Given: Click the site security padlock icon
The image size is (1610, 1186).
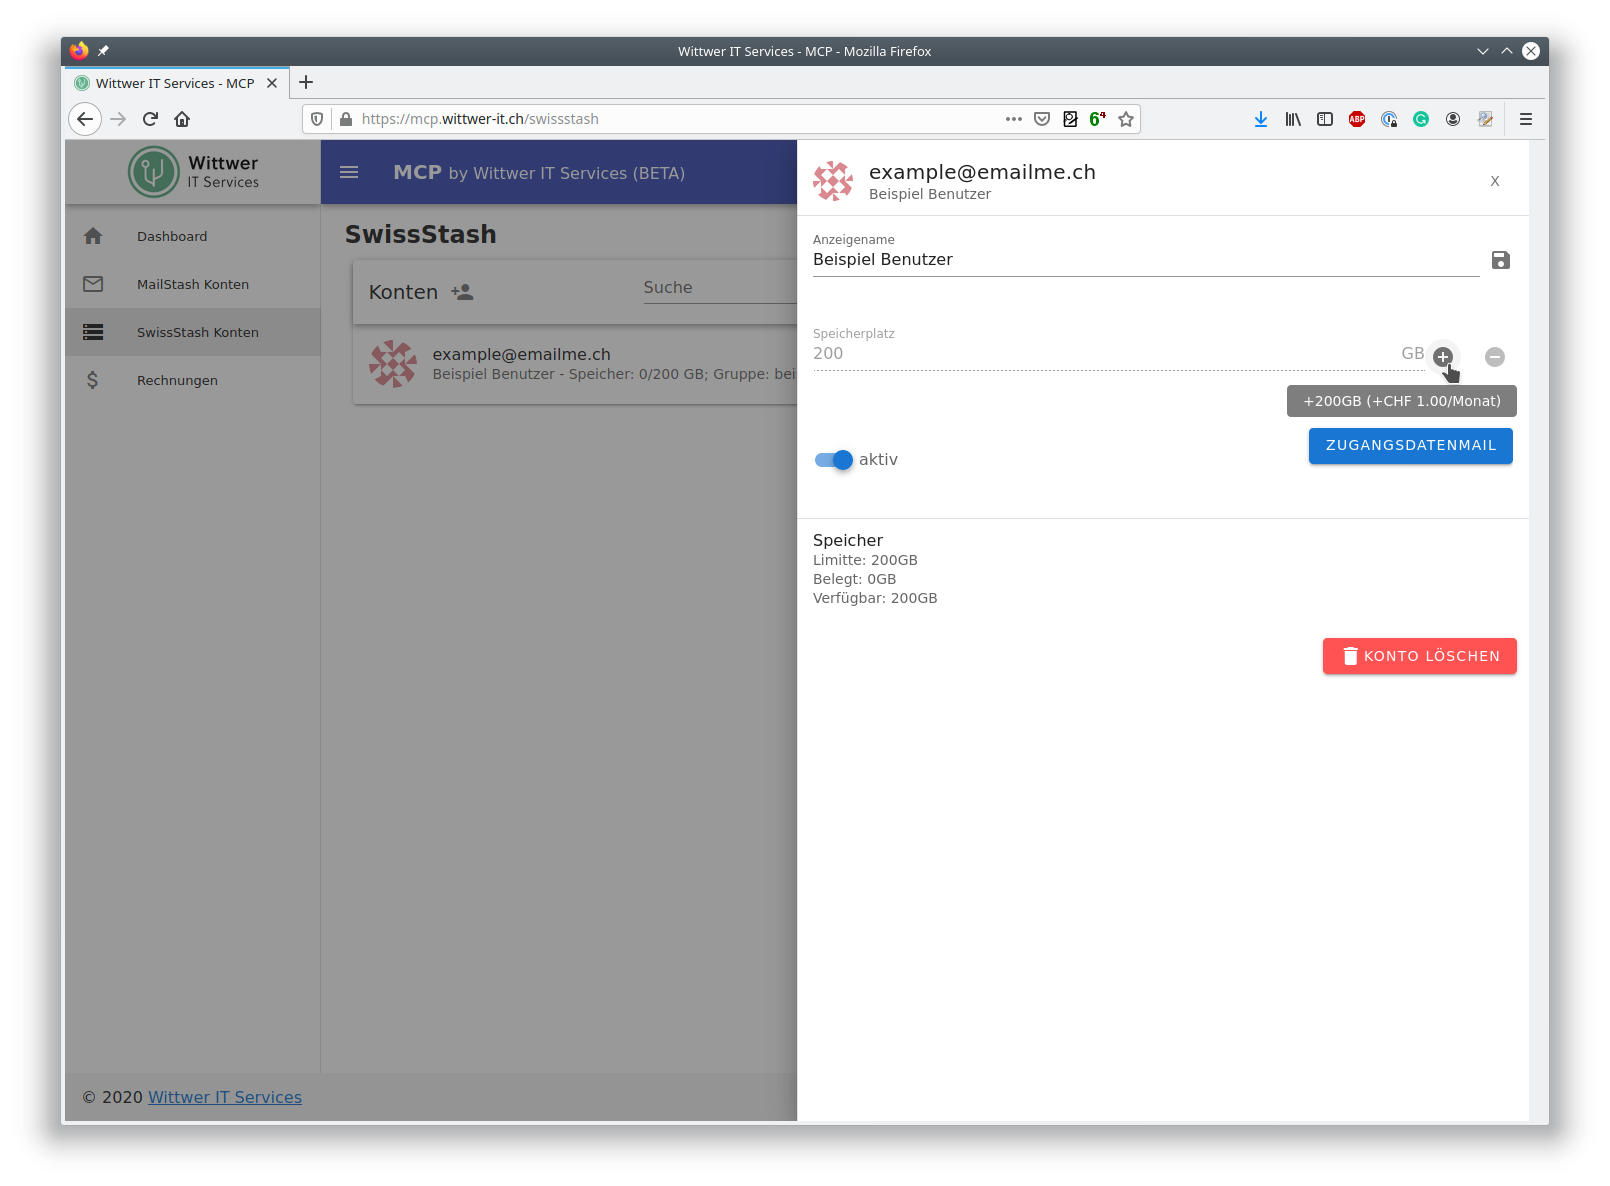Looking at the screenshot, I should pos(346,119).
